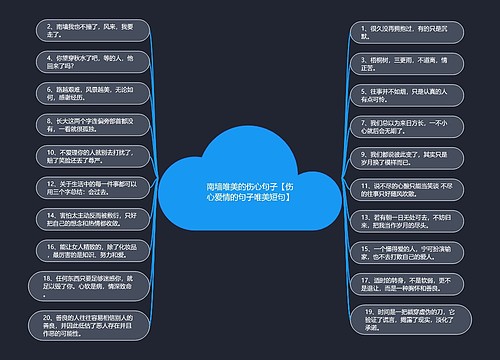This screenshot has width=500, height=360.
Task: Select node 18 任何东西只要足够迷惑你
Action: 89,287
